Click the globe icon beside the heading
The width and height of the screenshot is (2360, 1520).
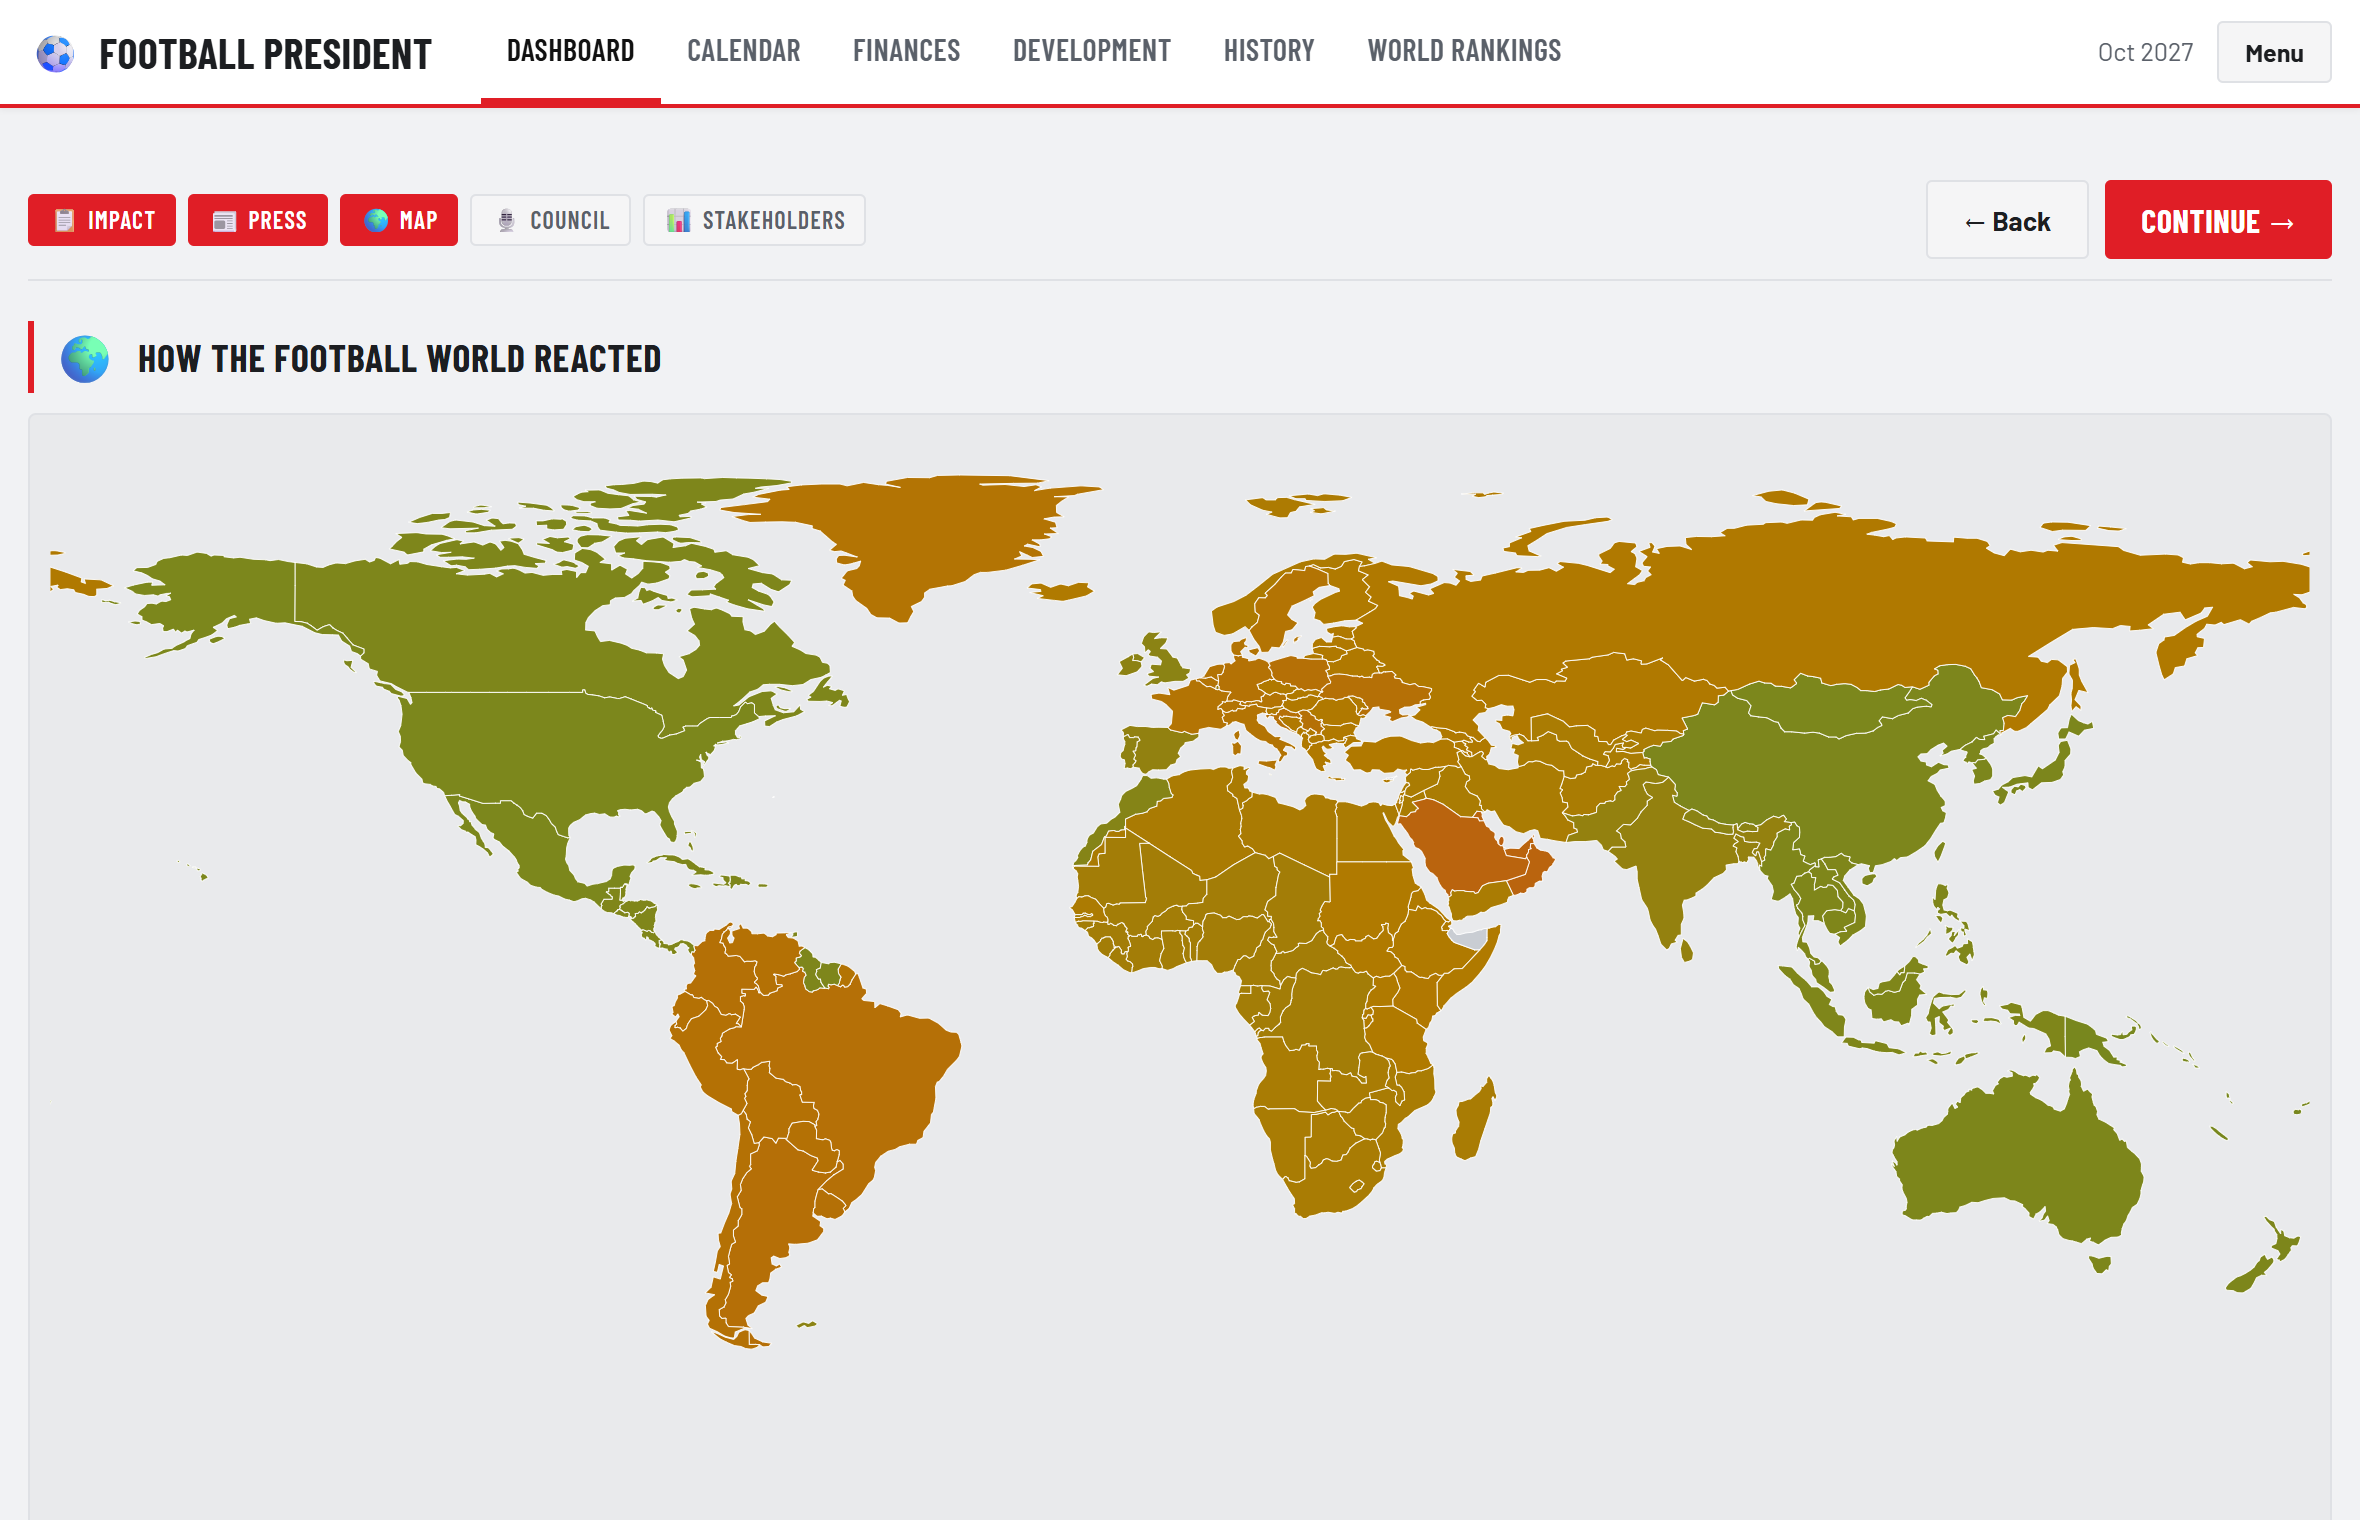point(85,358)
